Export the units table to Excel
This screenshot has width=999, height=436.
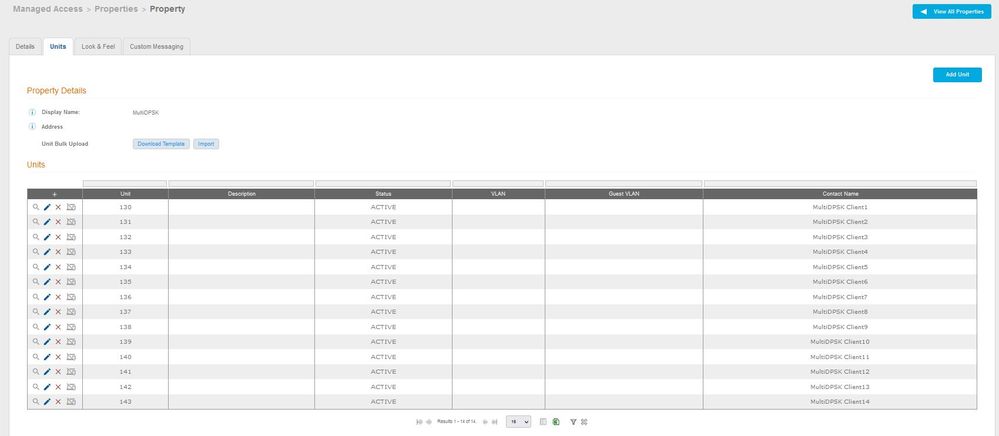556,422
